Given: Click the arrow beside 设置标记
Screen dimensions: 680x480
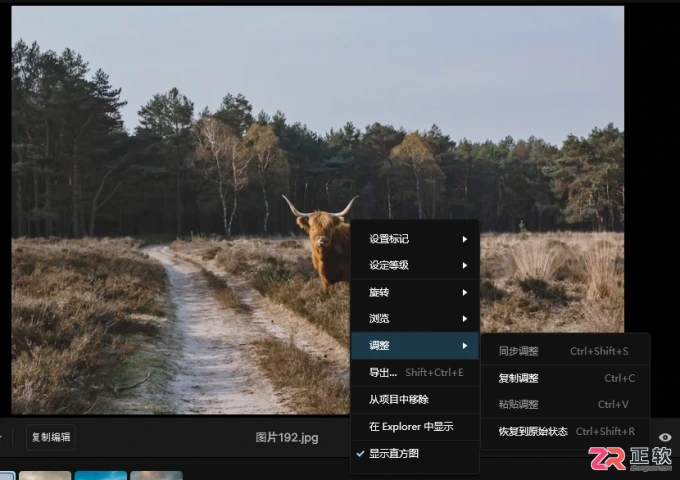Looking at the screenshot, I should coord(464,239).
